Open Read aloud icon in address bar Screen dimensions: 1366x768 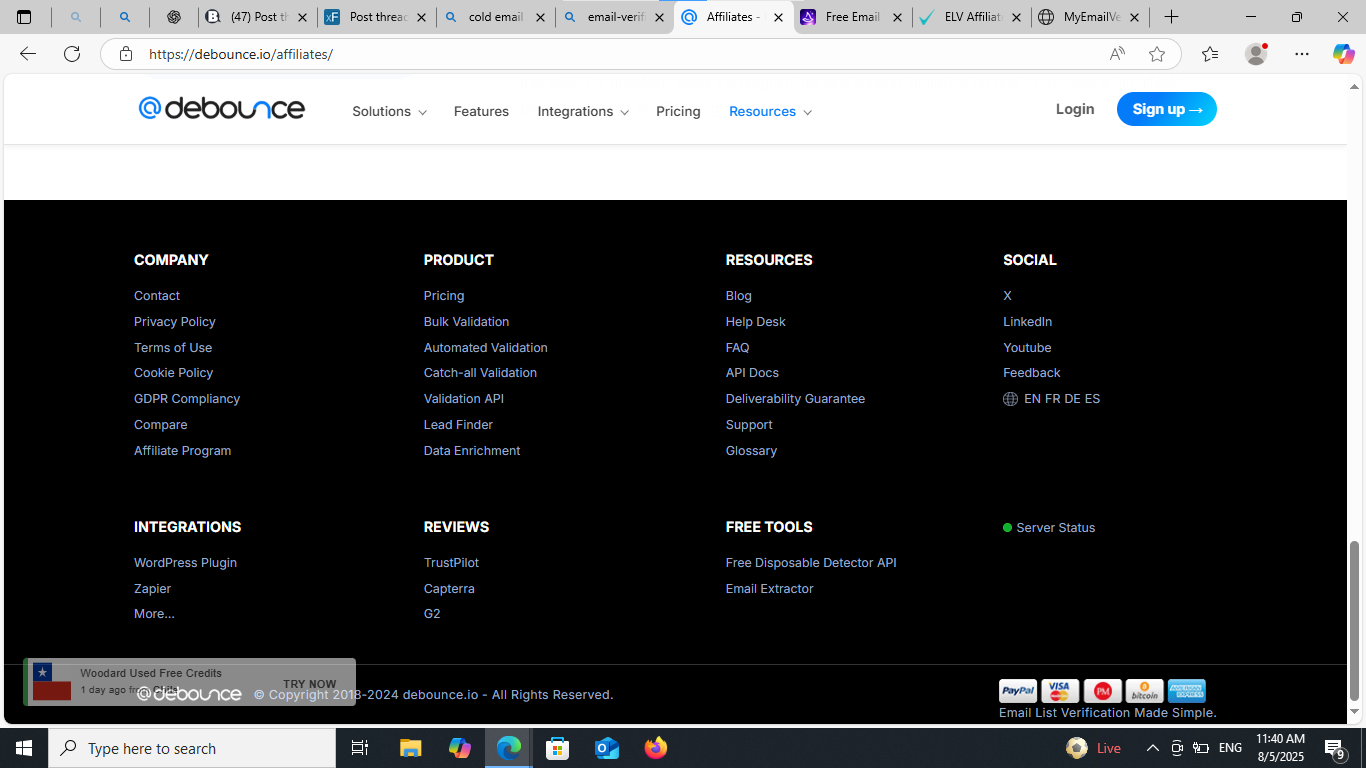1117,54
